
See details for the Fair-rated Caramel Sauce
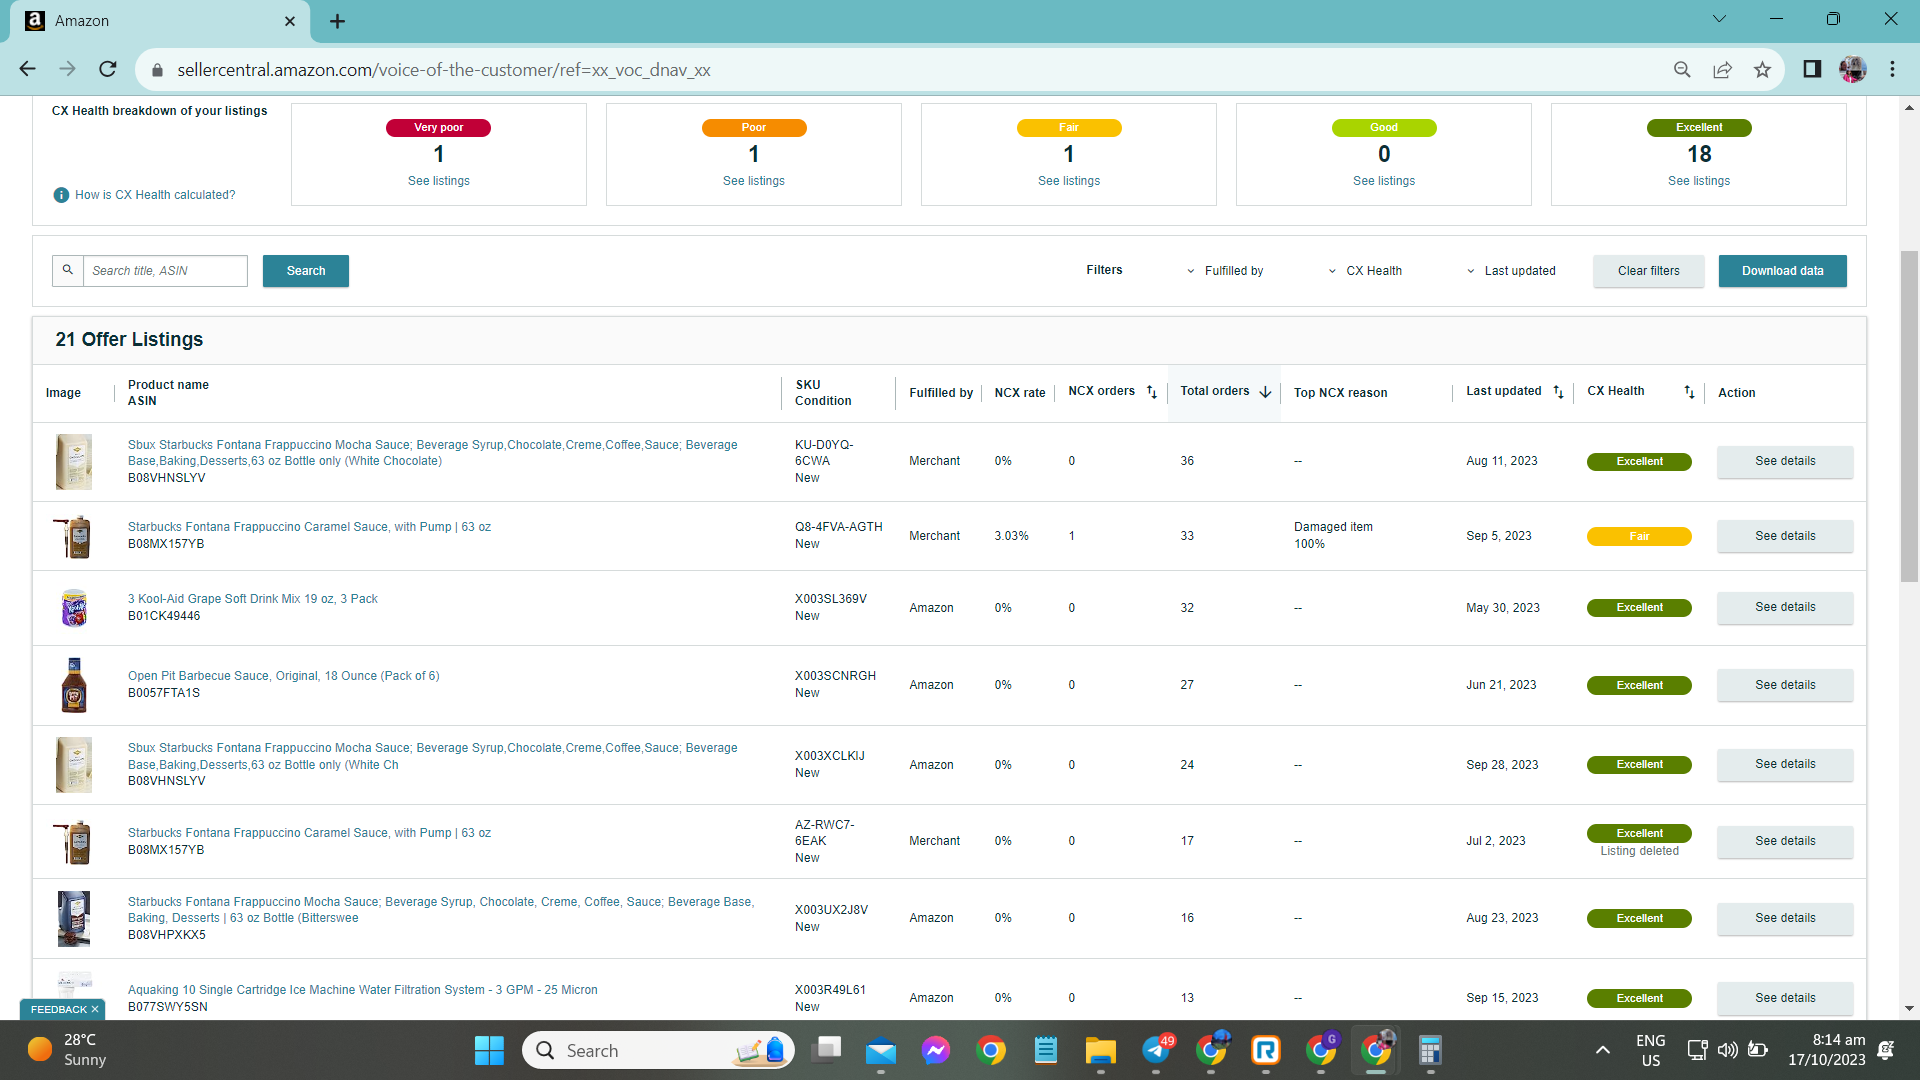click(x=1785, y=536)
